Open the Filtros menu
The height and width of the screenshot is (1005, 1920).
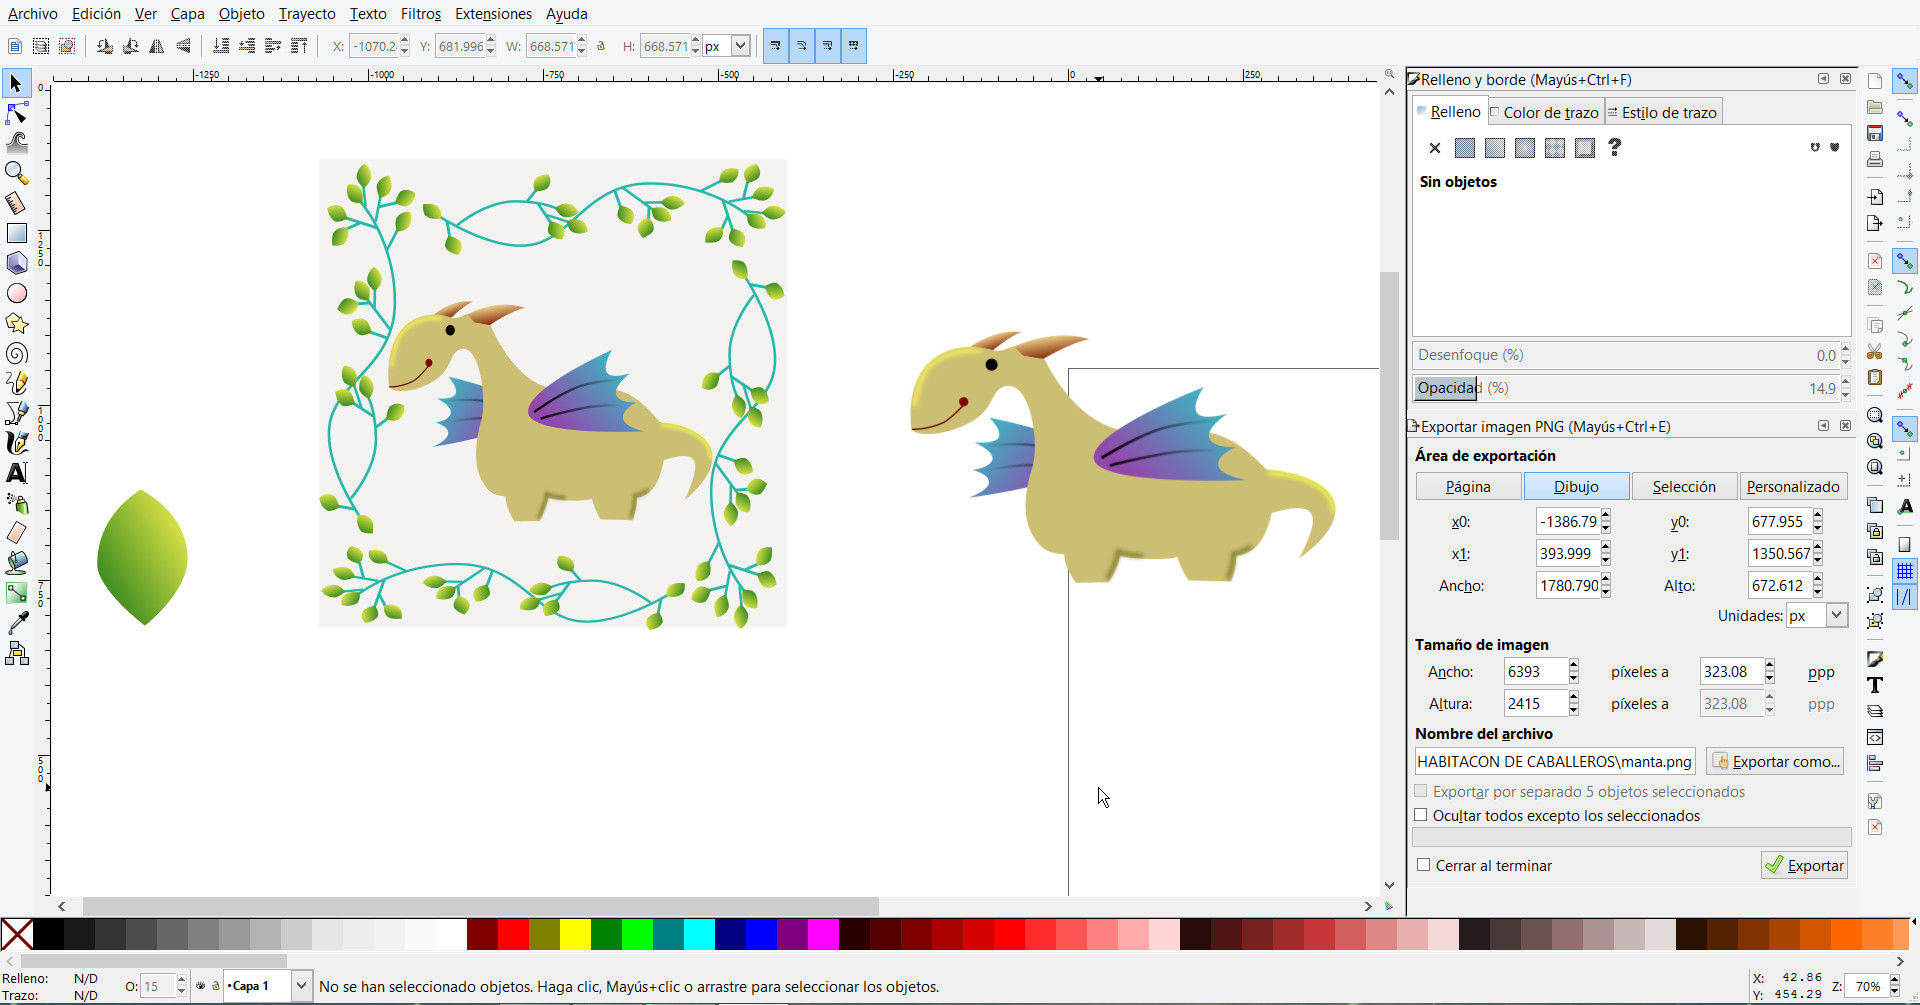pos(420,14)
